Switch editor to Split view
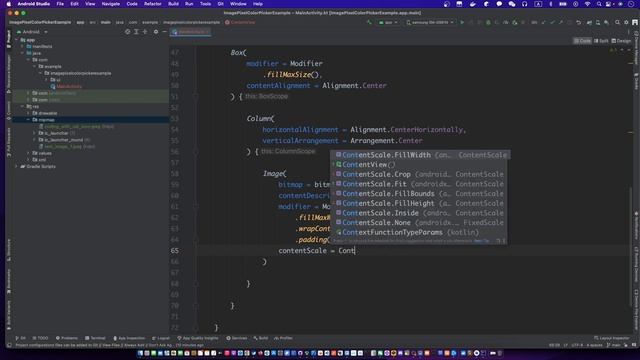640x360 pixels. [x=601, y=41]
